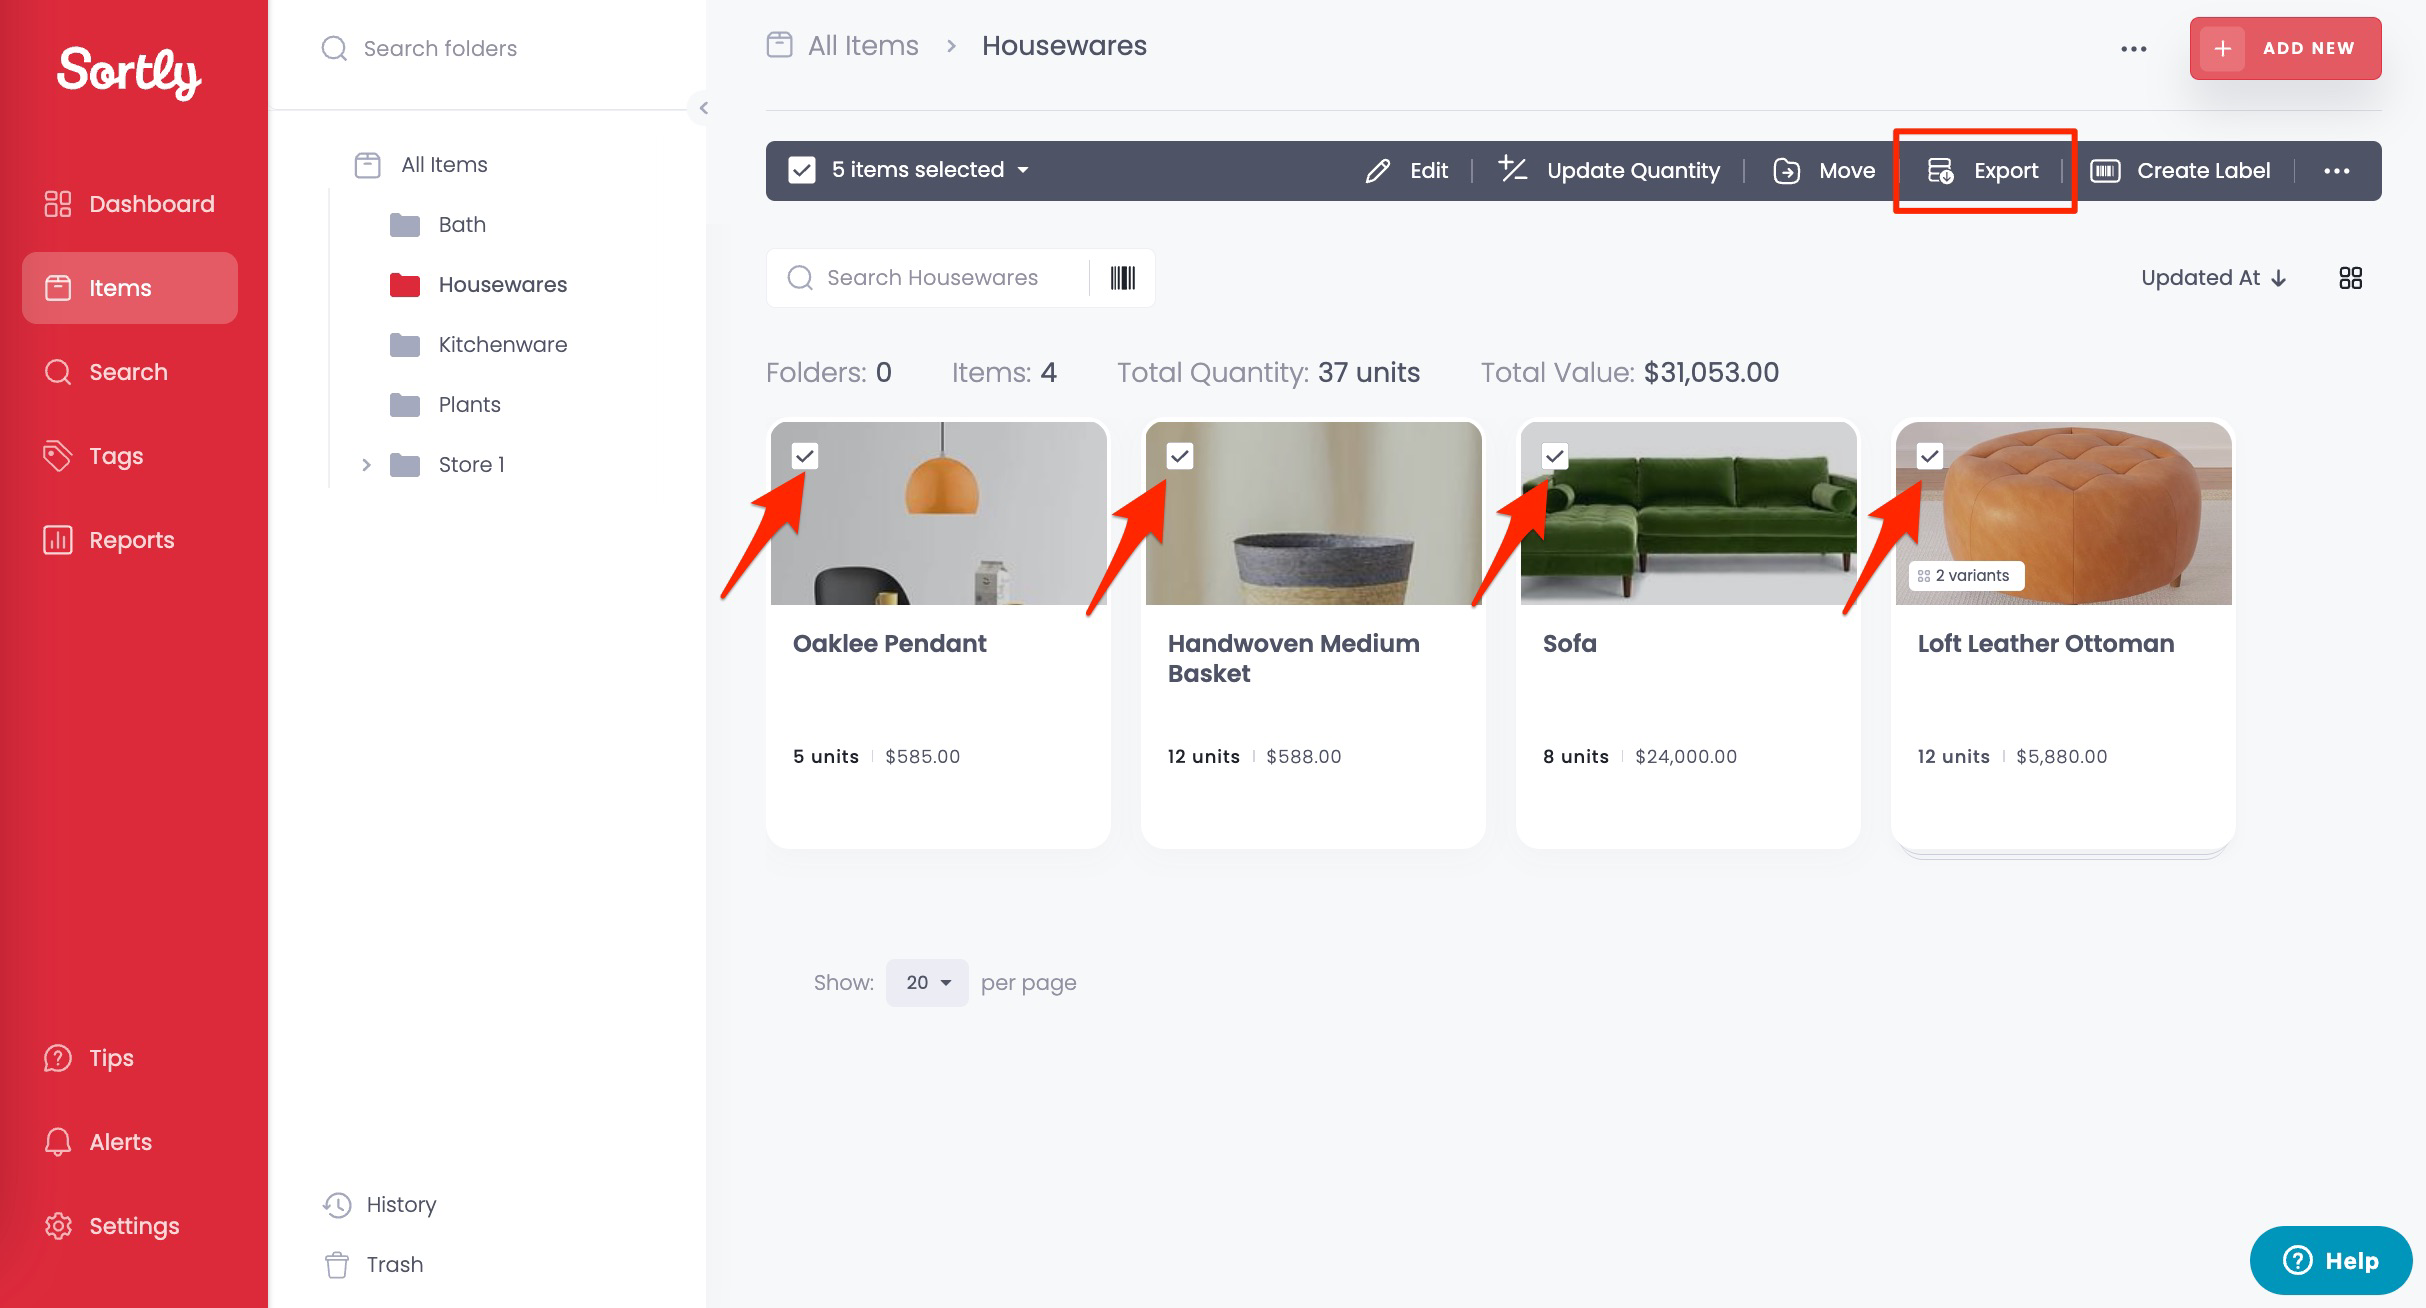Switch layout with the grid view icon
Viewport: 2426px width, 1308px height.
[2351, 278]
